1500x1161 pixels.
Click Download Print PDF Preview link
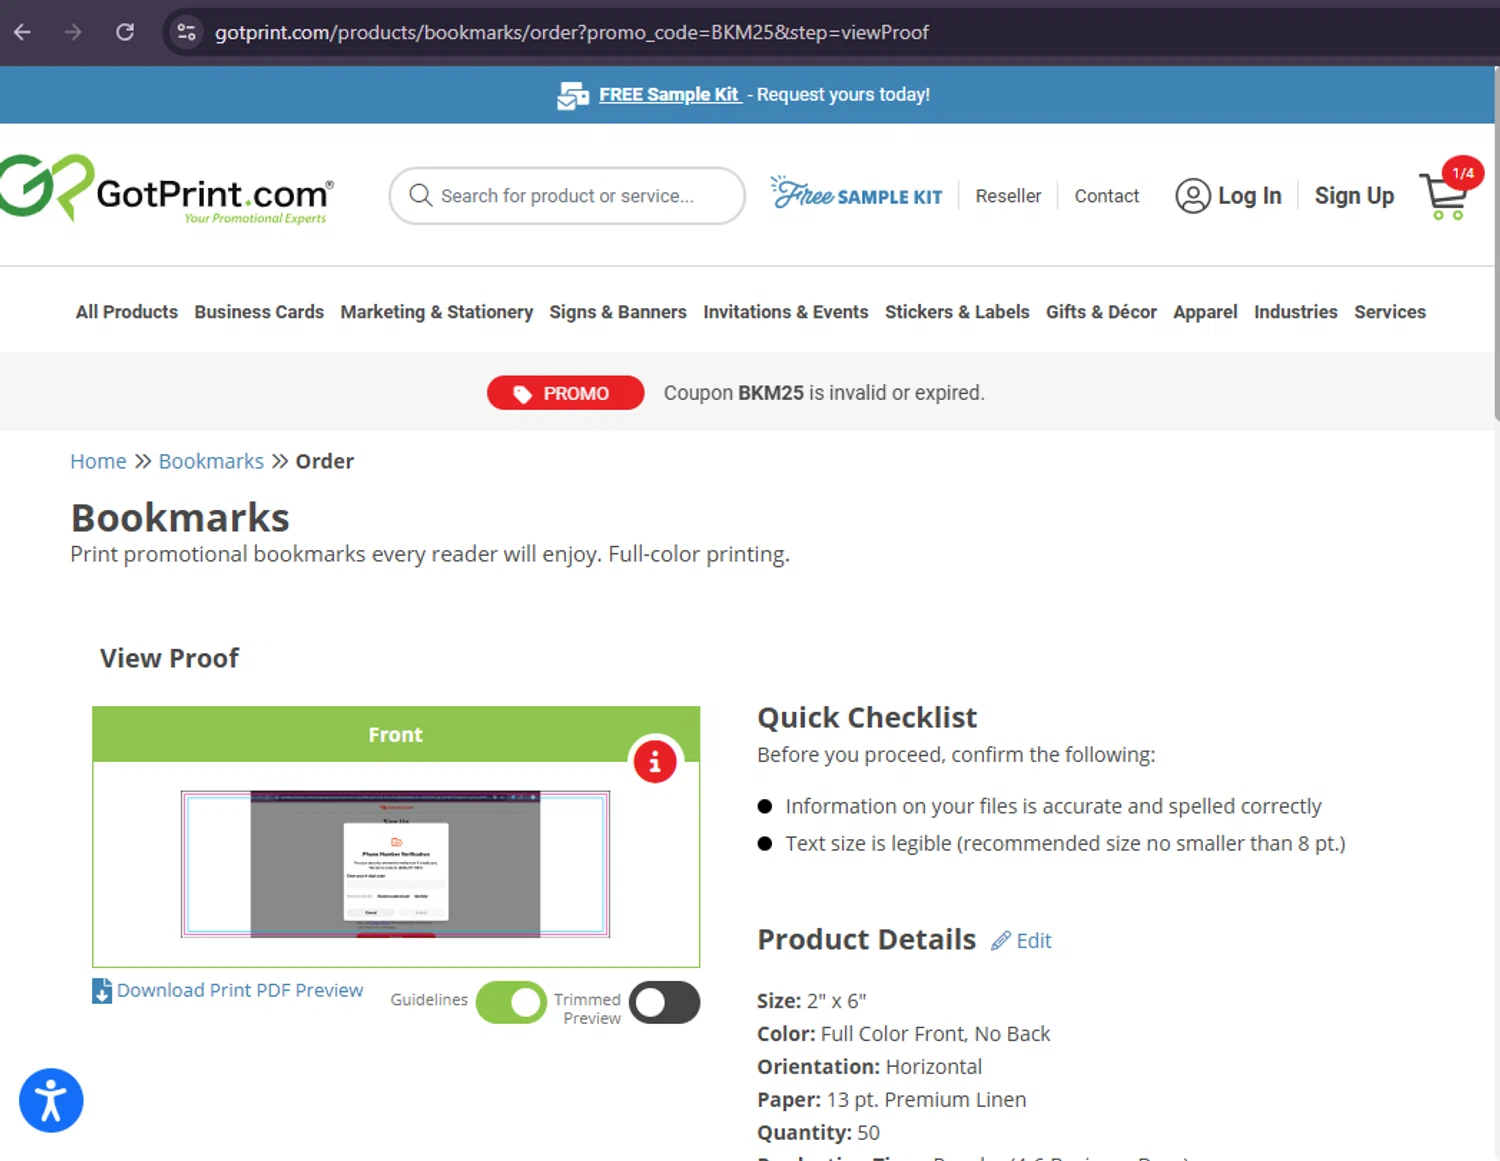240,990
